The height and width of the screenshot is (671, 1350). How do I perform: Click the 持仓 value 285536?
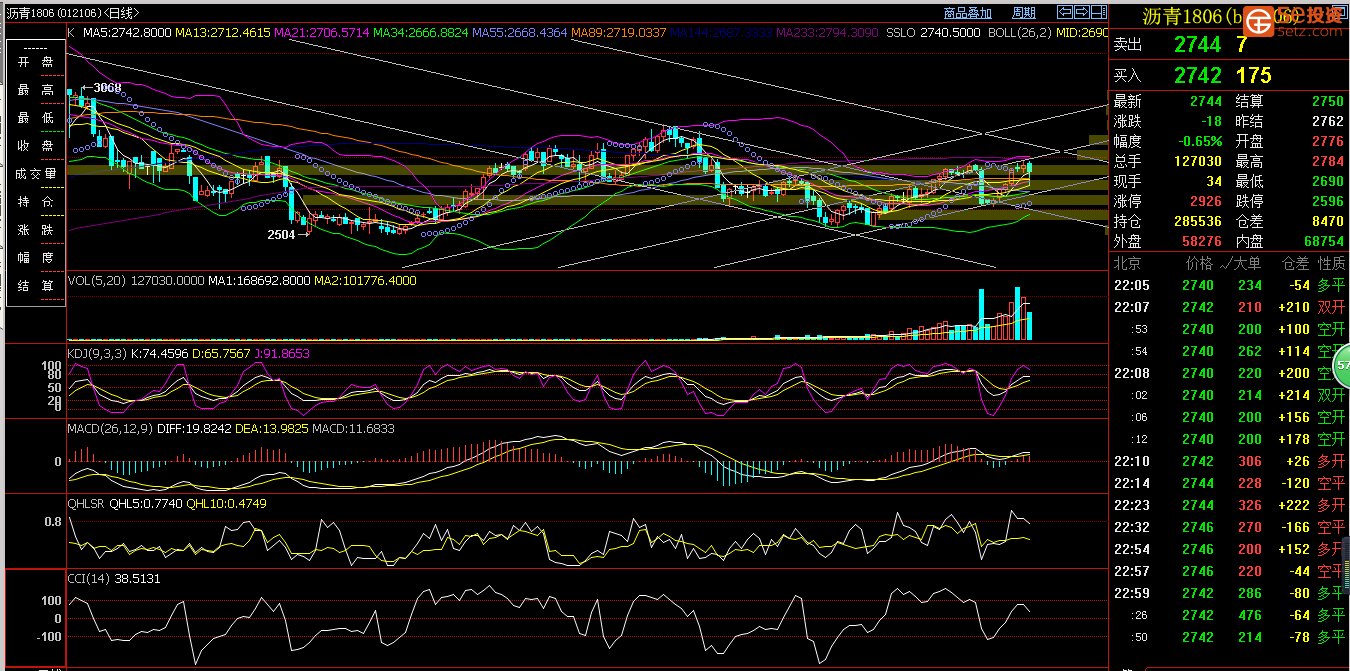1196,222
